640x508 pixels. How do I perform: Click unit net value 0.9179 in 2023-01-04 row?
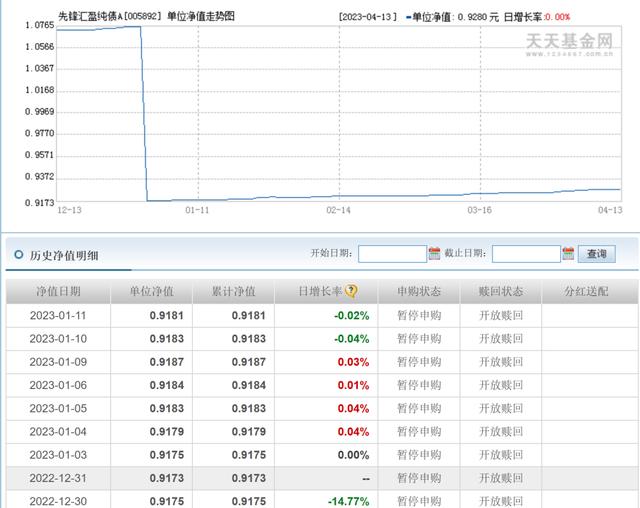tap(167, 432)
